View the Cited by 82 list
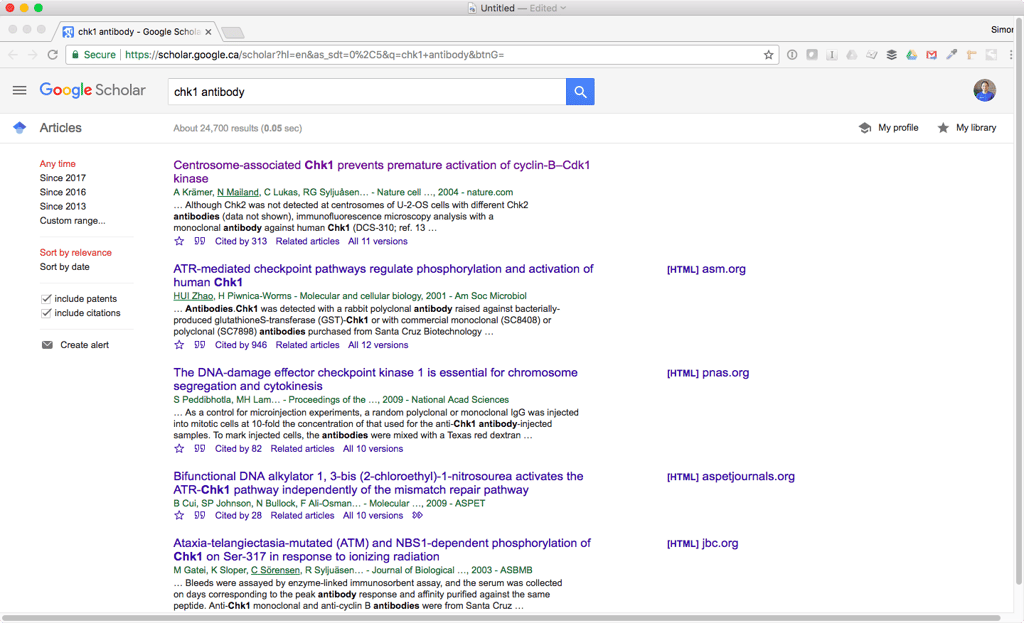1024x623 pixels. click(x=238, y=449)
